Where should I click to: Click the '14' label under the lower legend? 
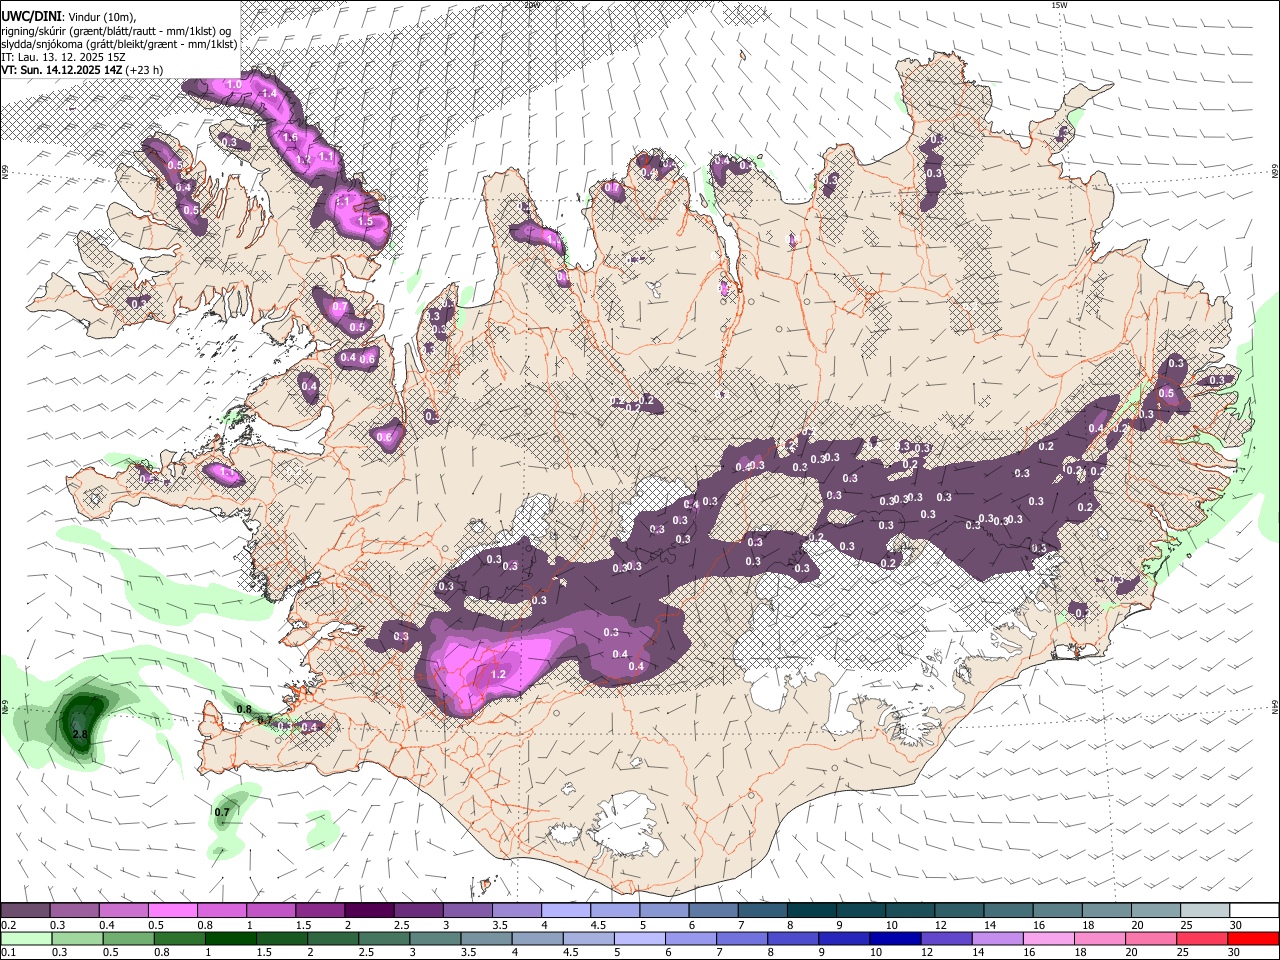click(978, 953)
